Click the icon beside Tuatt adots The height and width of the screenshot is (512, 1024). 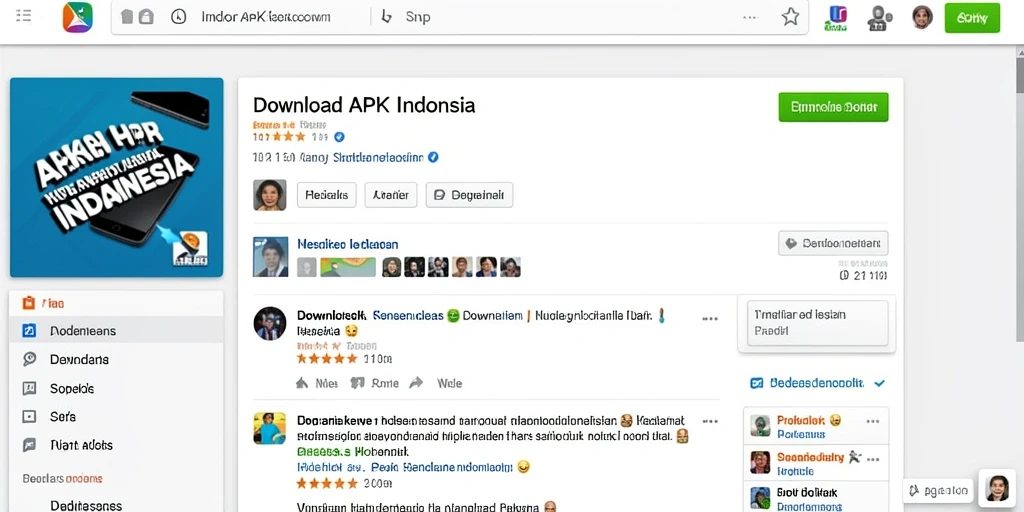[x=29, y=445]
